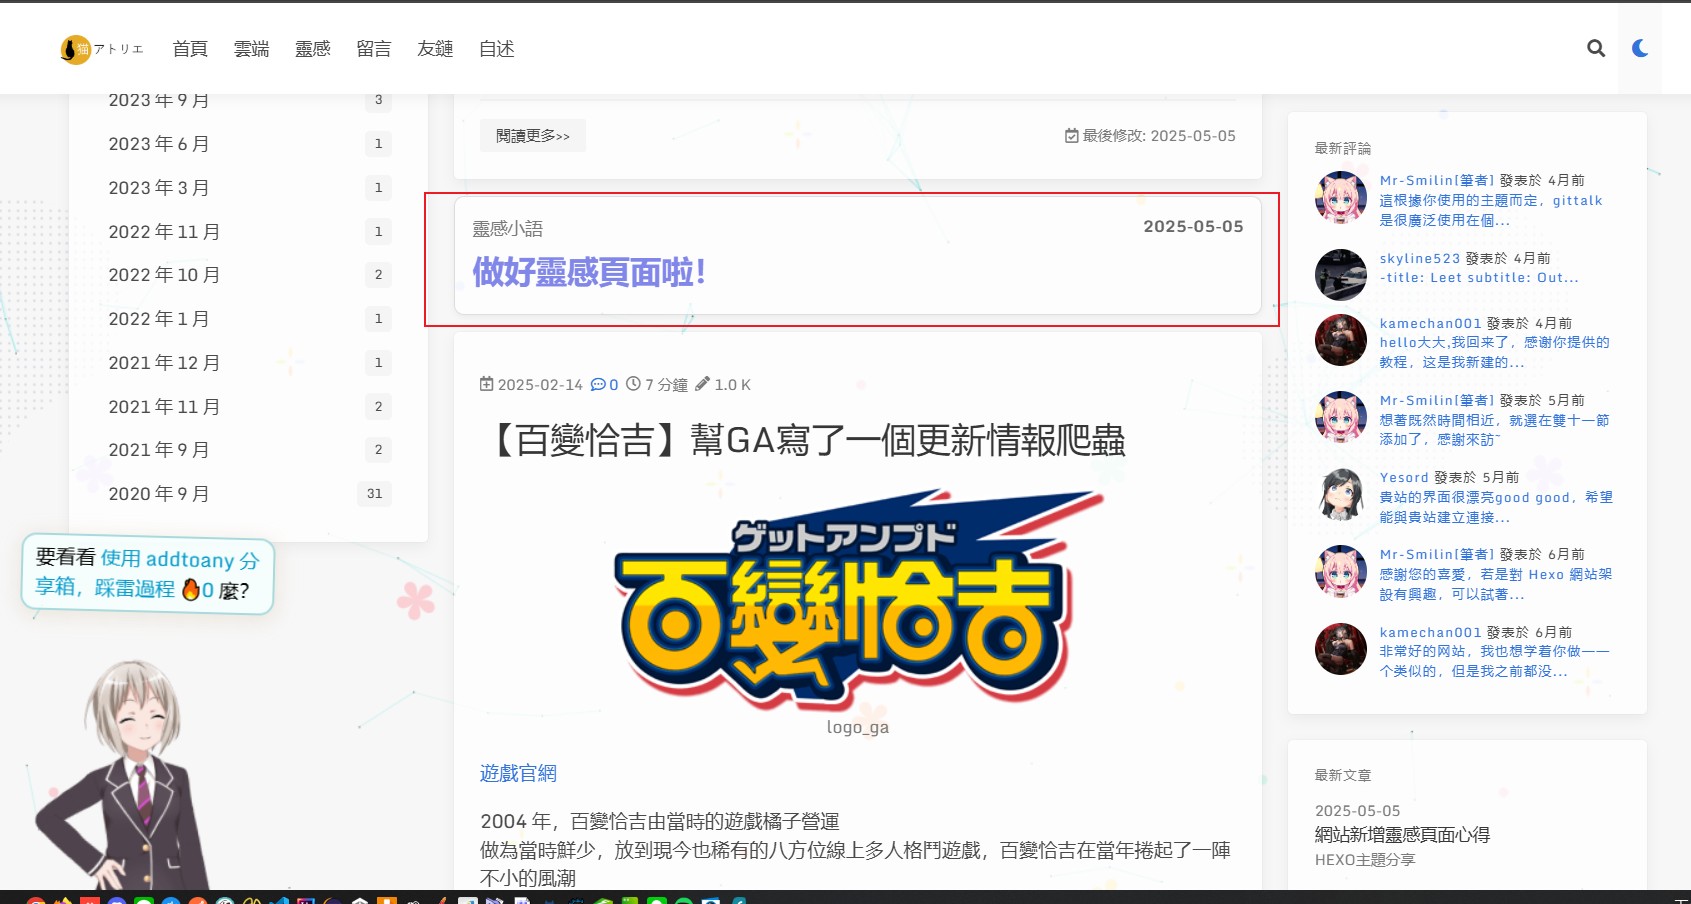Click the HEXO主題分享 category label
The width and height of the screenshot is (1691, 904).
click(1365, 860)
